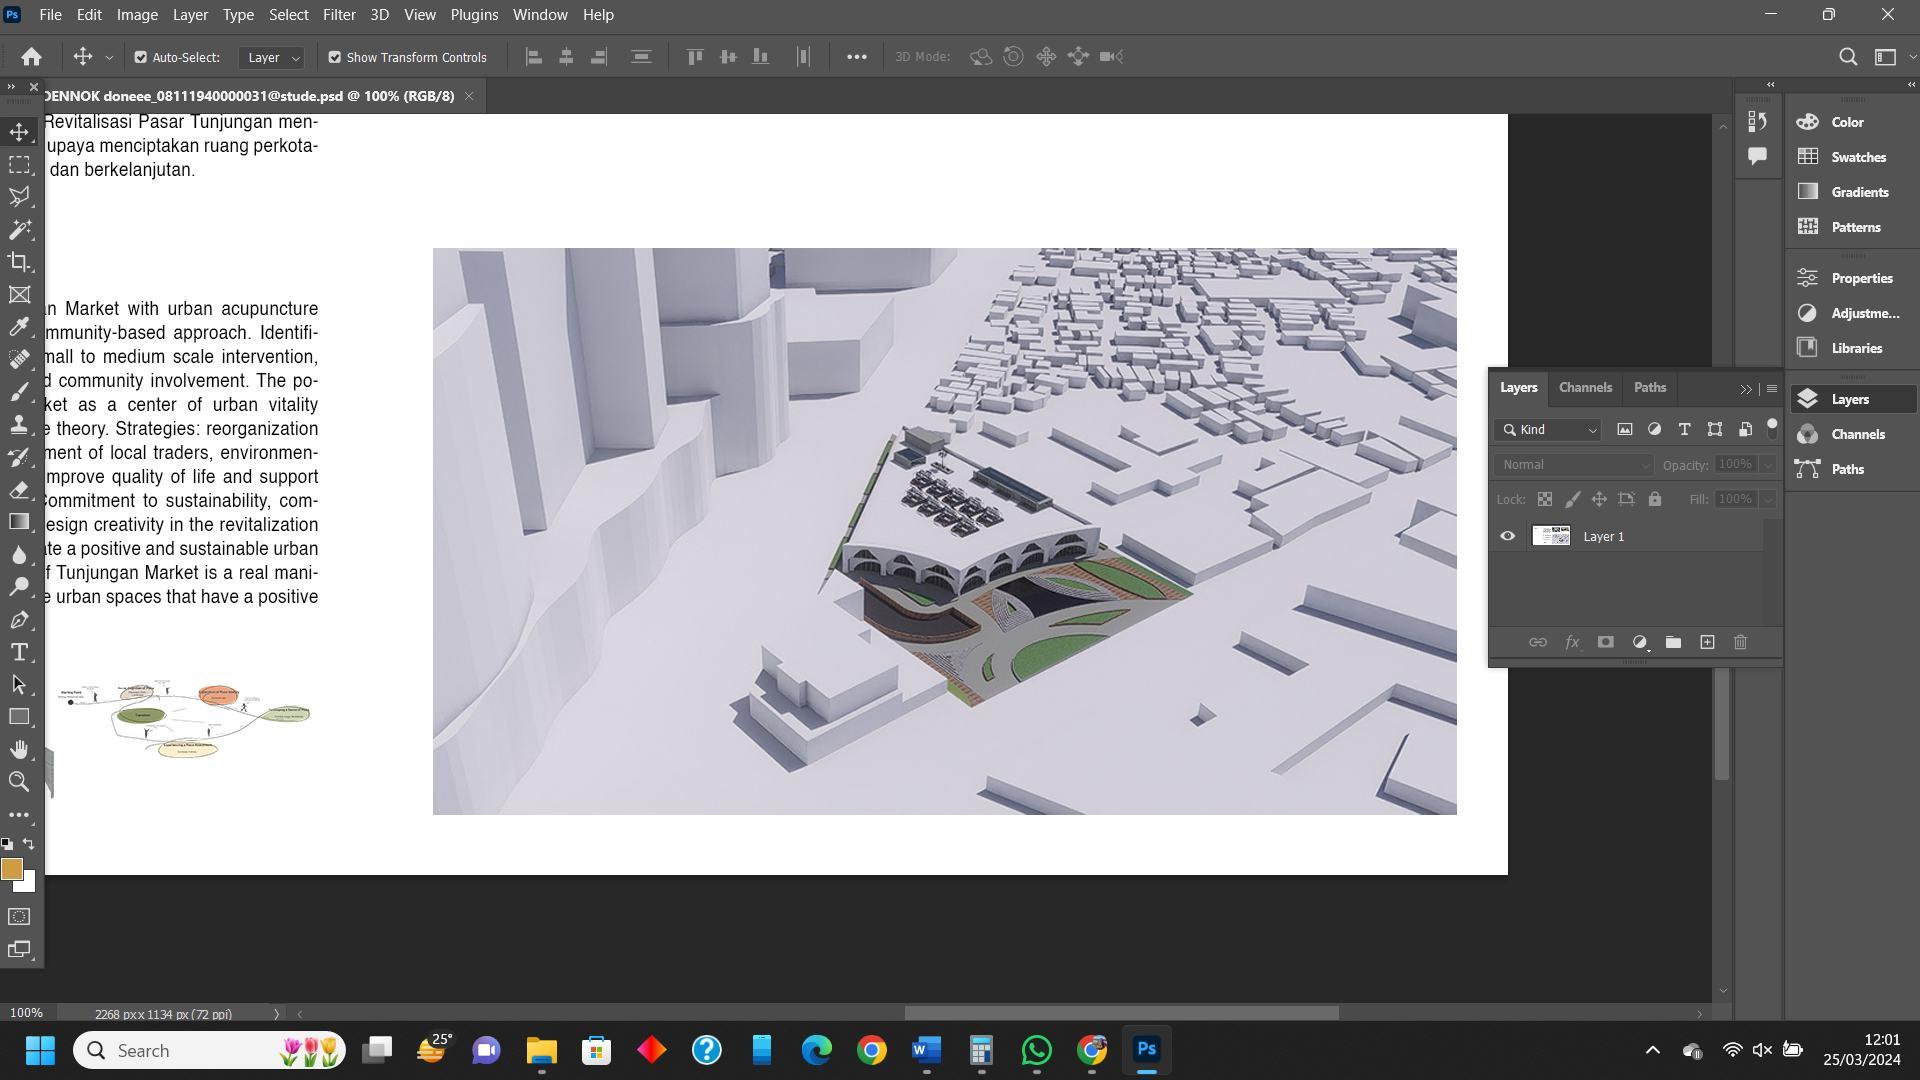Disable Show Transform Controls checkbox

pos(335,57)
